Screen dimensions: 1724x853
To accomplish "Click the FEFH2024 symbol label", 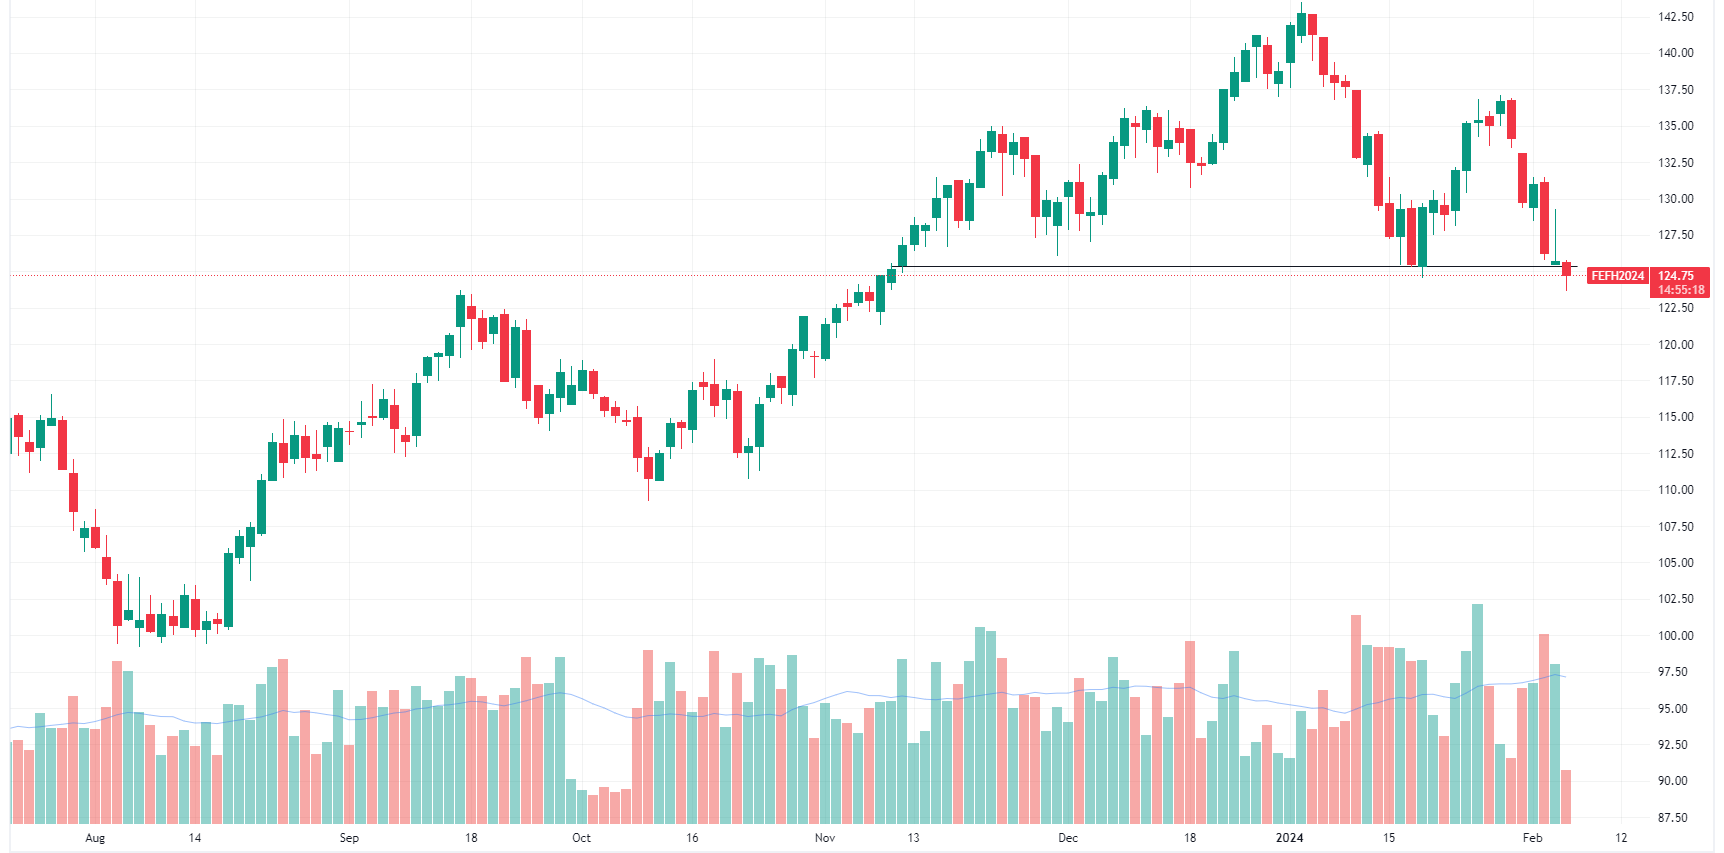I will coord(1617,276).
